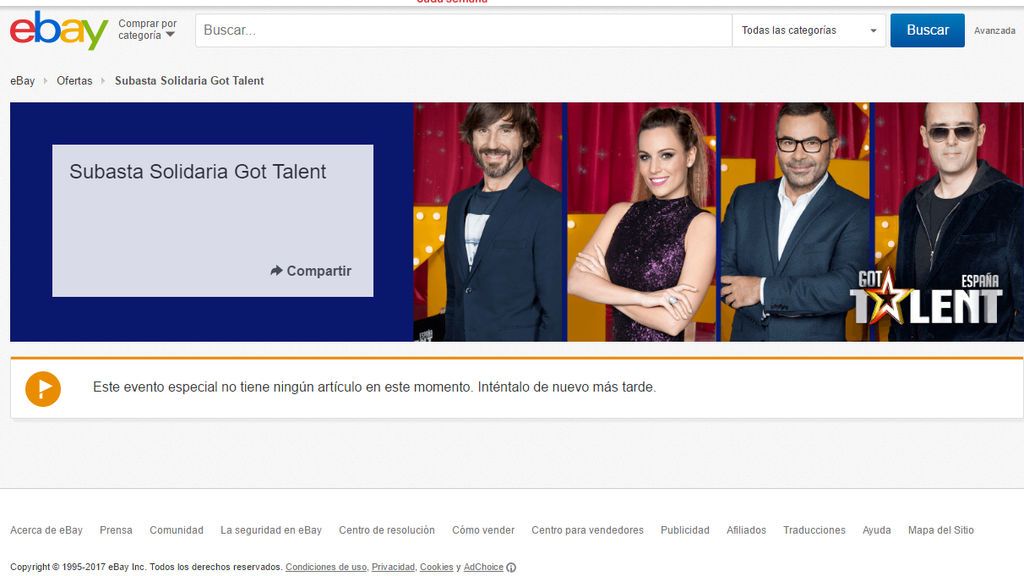1024x576 pixels.
Task: Click Ayuda in the footer
Action: coord(876,530)
